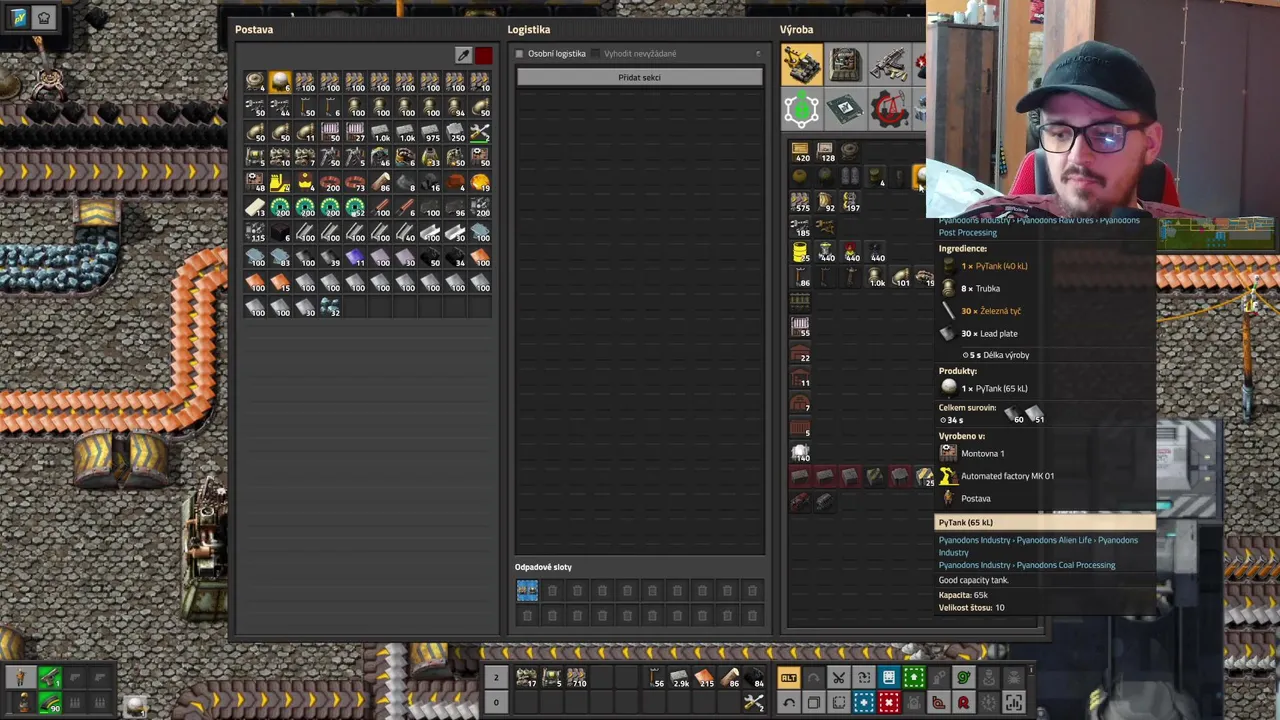
Task: Select the blue blueprint shortcut with white cross
Action: pos(864,702)
